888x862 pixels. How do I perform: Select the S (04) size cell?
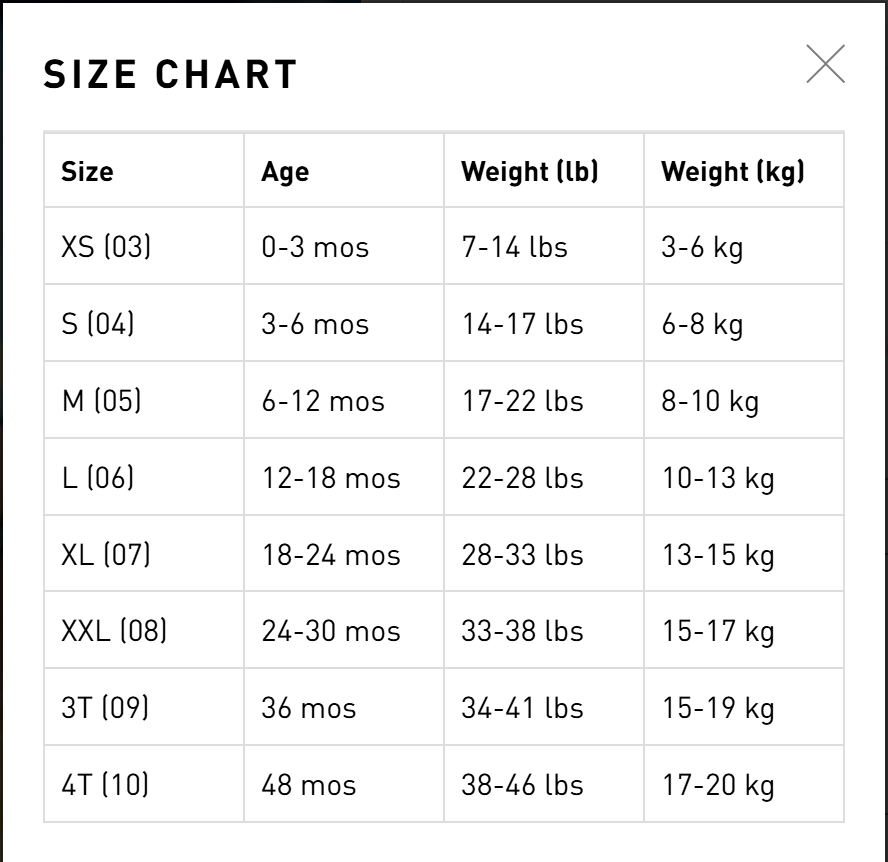(98, 324)
